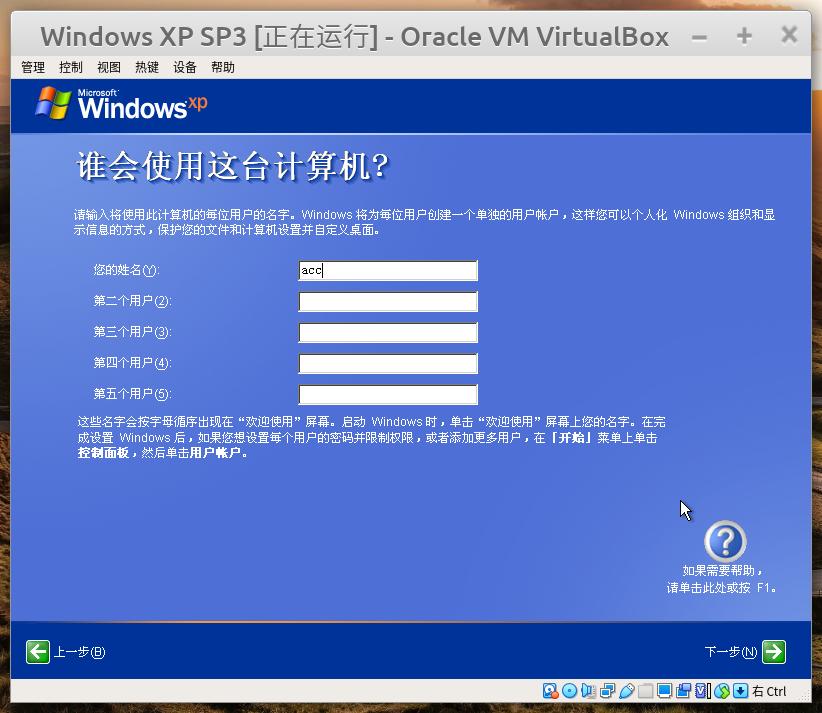Click the optical drive status icon

click(570, 690)
